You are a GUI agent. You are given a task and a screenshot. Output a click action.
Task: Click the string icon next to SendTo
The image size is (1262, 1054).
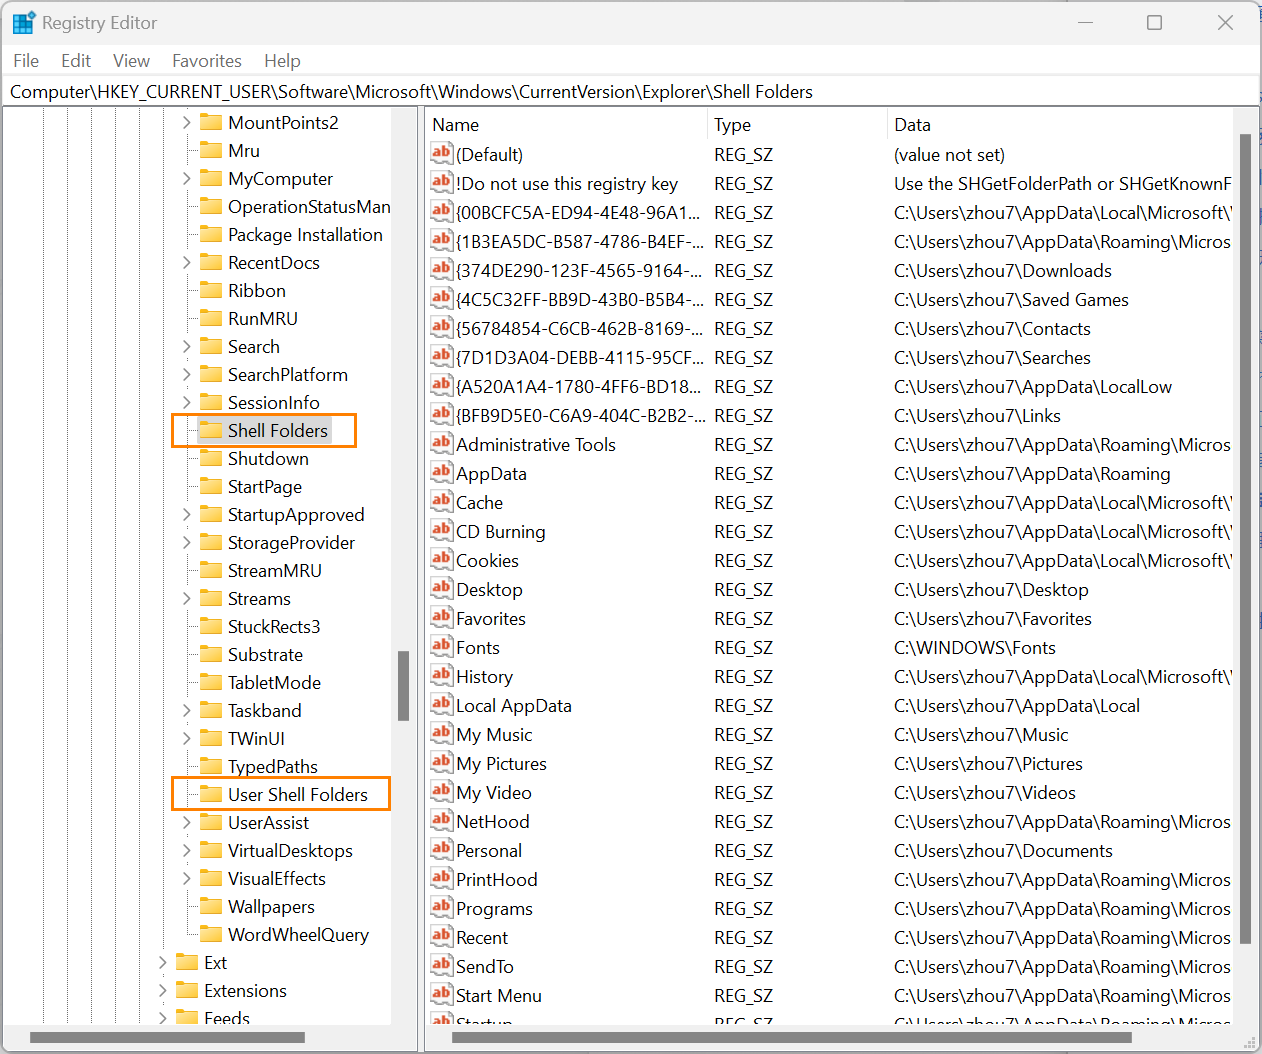tap(442, 965)
